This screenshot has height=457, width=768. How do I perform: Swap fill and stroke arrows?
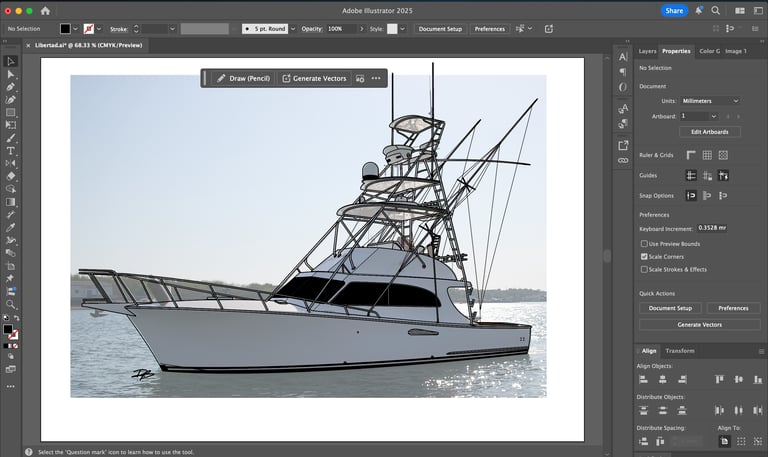pyautogui.click(x=16, y=318)
